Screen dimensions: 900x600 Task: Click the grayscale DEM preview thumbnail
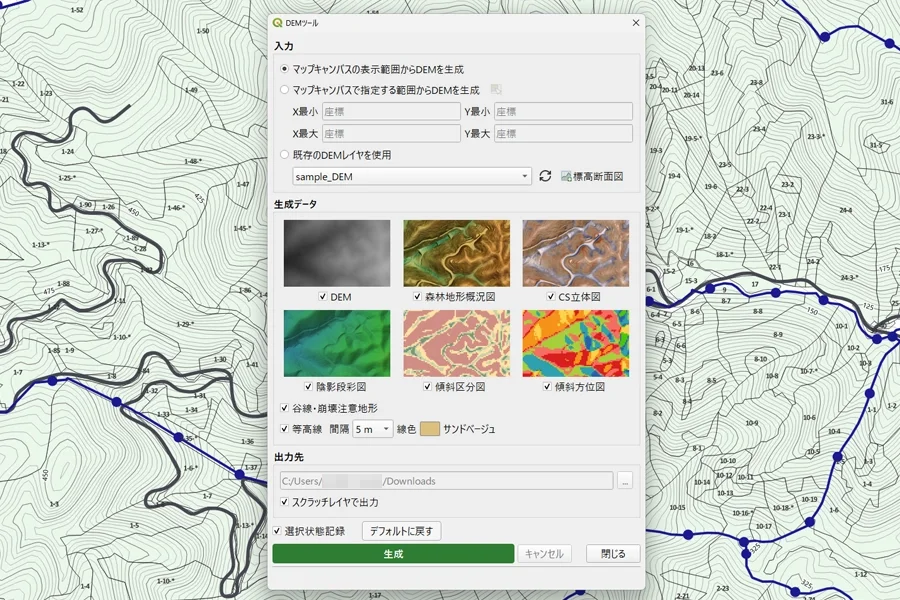pyautogui.click(x=337, y=253)
